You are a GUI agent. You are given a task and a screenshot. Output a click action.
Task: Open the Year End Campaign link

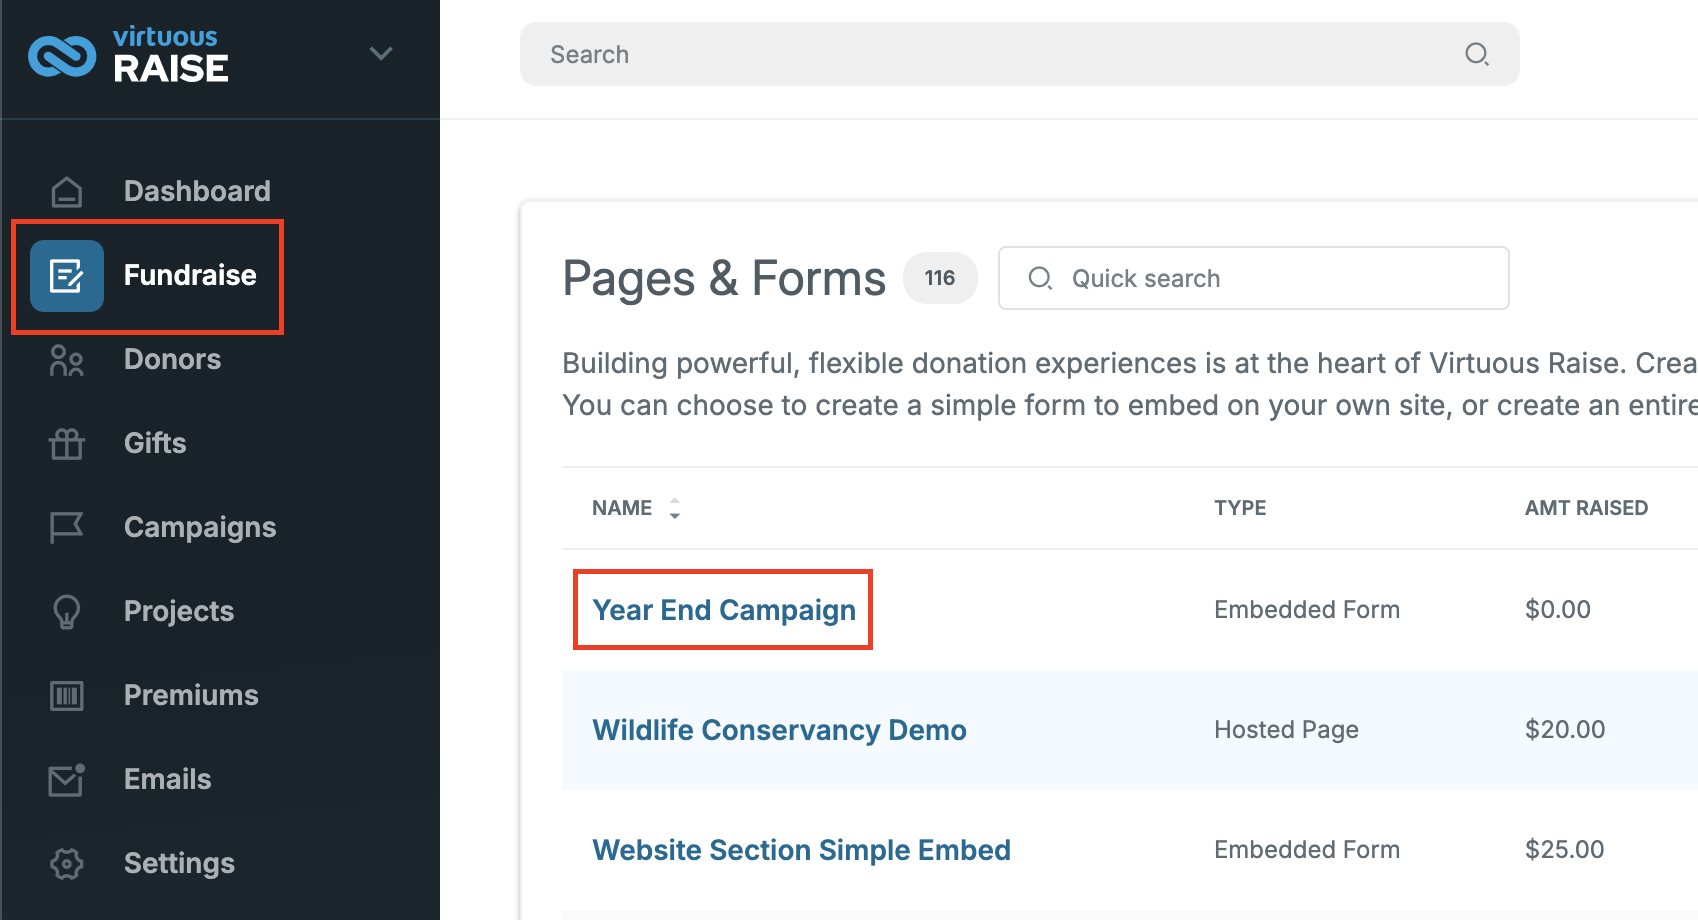(x=724, y=610)
